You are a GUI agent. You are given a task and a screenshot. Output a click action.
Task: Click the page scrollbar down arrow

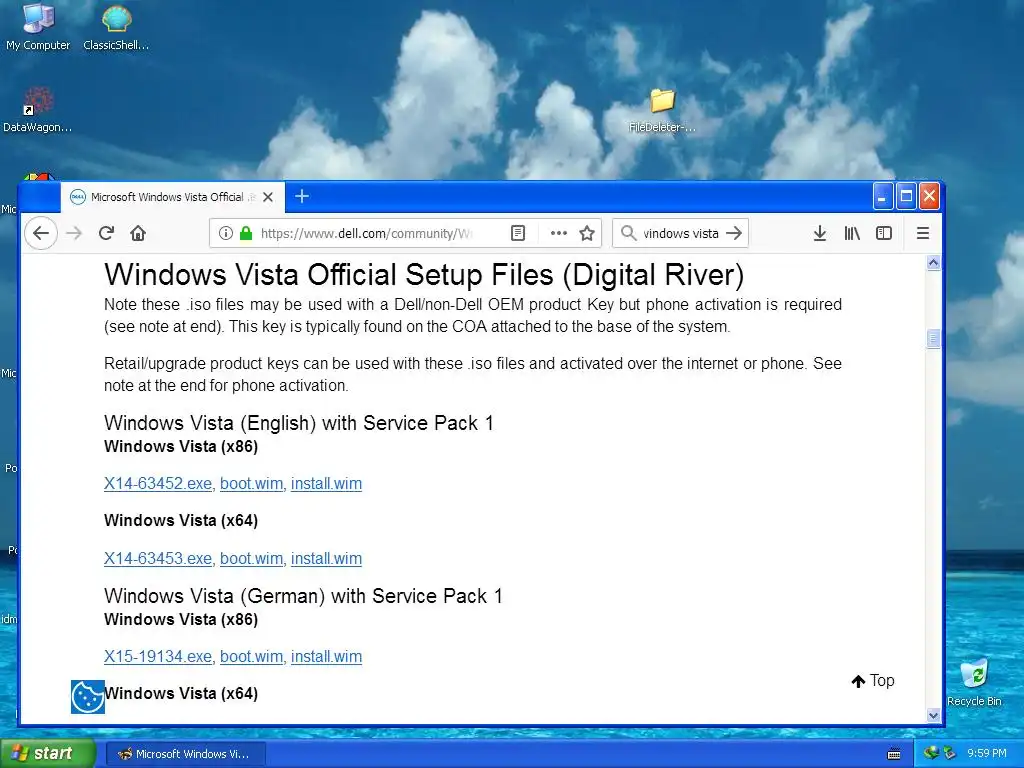(x=933, y=715)
